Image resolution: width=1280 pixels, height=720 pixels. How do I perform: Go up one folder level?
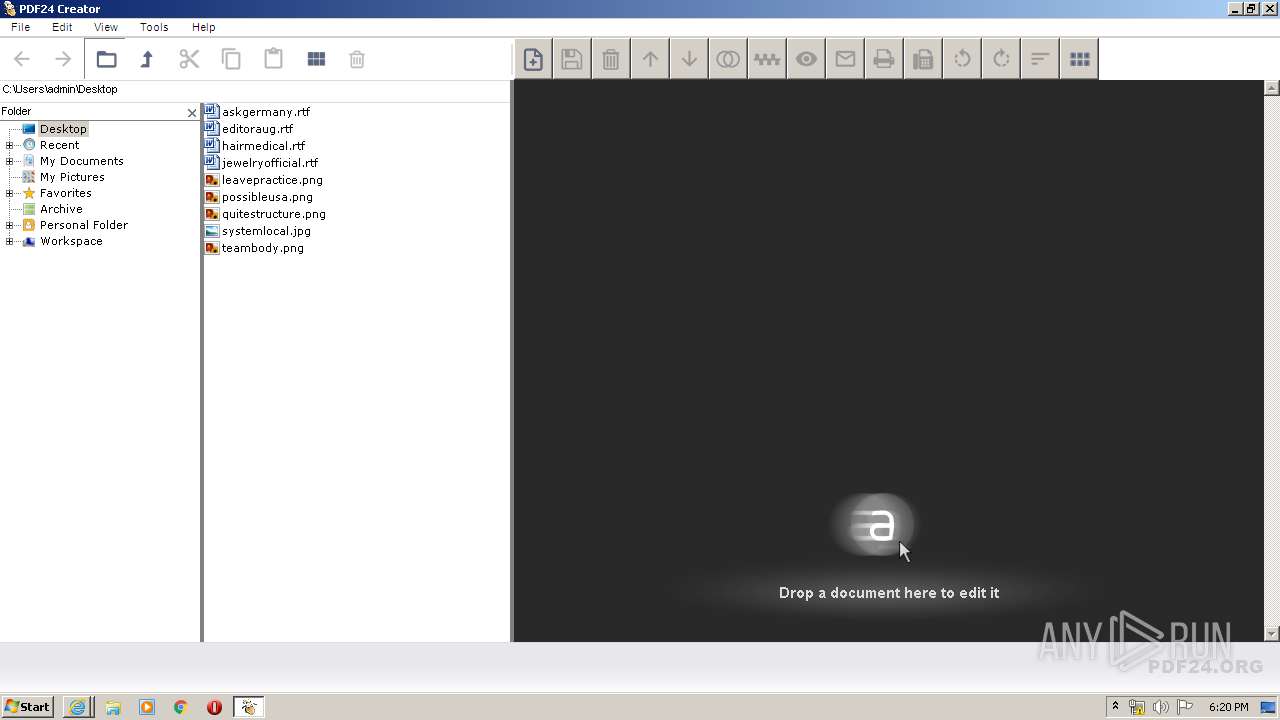tap(147, 59)
